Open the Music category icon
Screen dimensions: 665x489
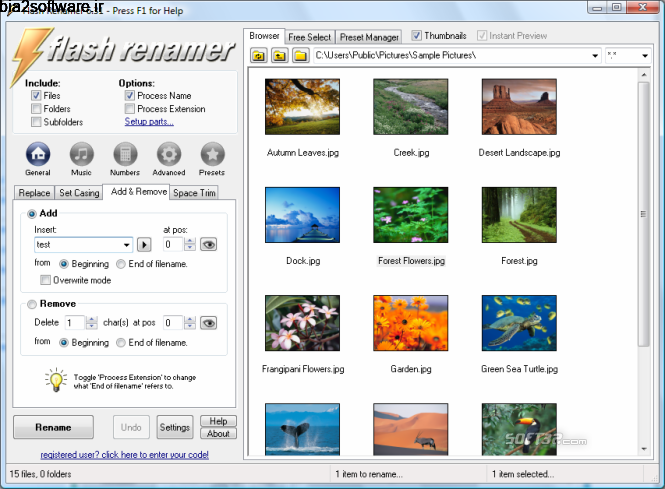pyautogui.click(x=82, y=155)
